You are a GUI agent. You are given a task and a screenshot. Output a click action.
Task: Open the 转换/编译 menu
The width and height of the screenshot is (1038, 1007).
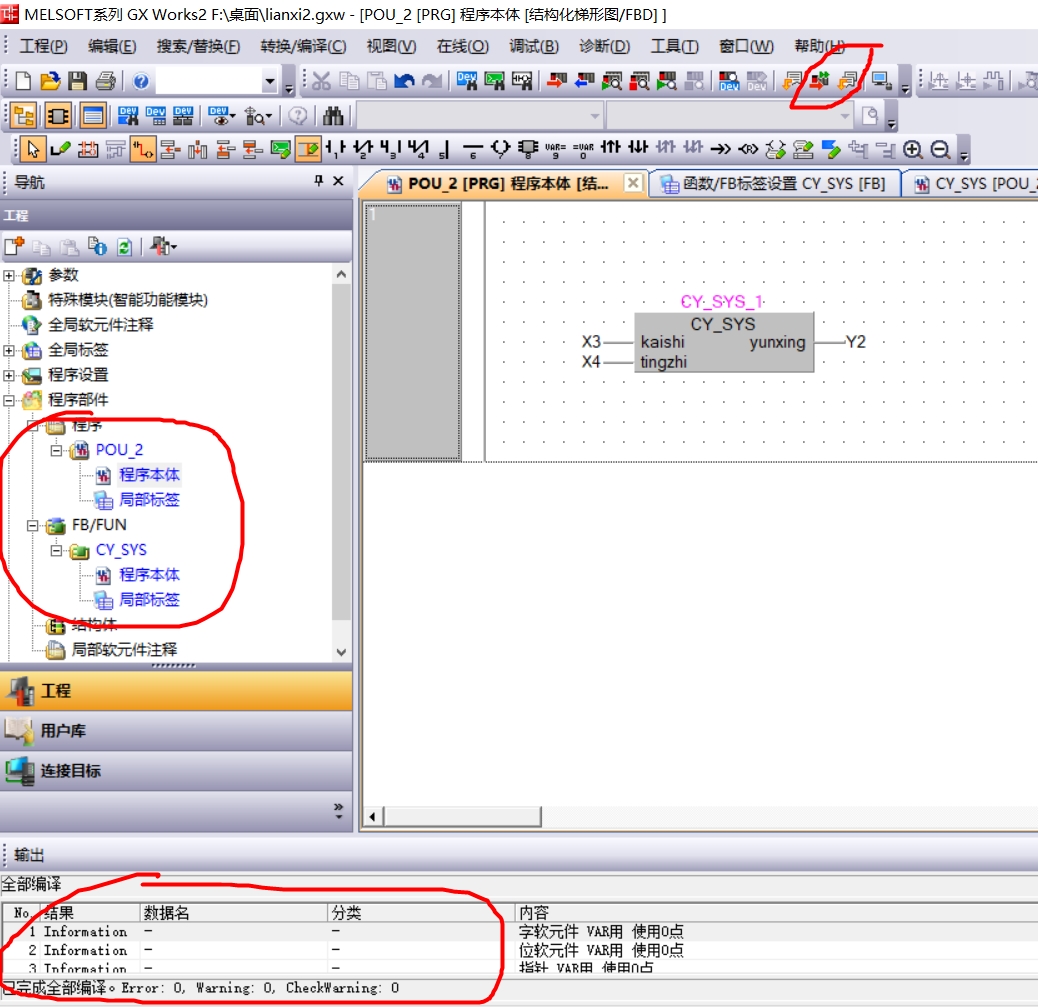tap(303, 46)
